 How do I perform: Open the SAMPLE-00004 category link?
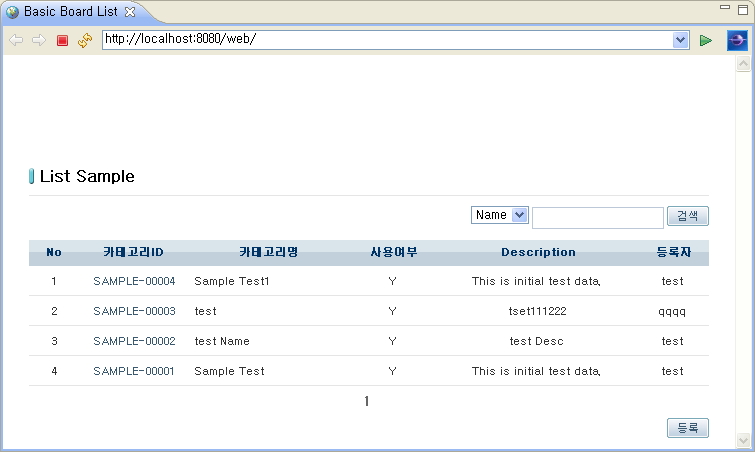coord(134,281)
